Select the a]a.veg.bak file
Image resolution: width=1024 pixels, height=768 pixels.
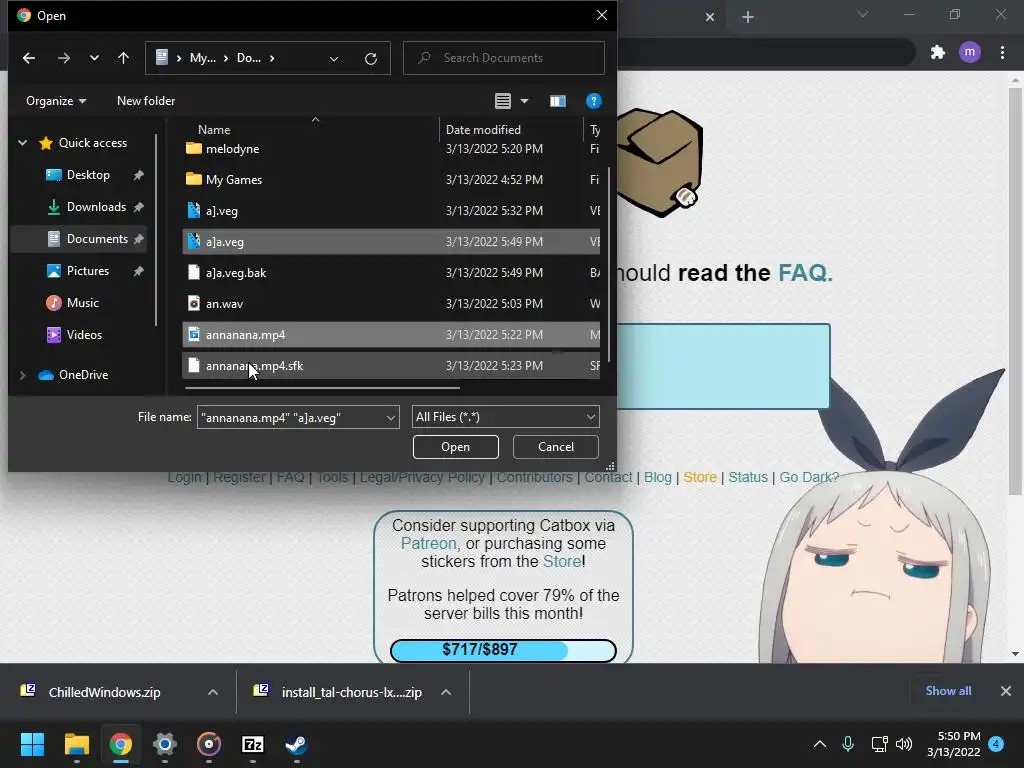click(x=391, y=273)
